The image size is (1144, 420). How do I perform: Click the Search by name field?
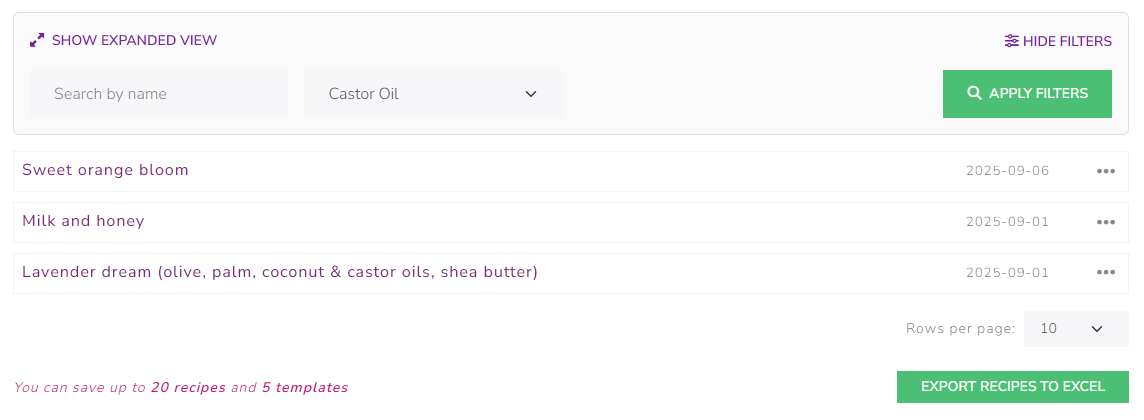tap(159, 94)
